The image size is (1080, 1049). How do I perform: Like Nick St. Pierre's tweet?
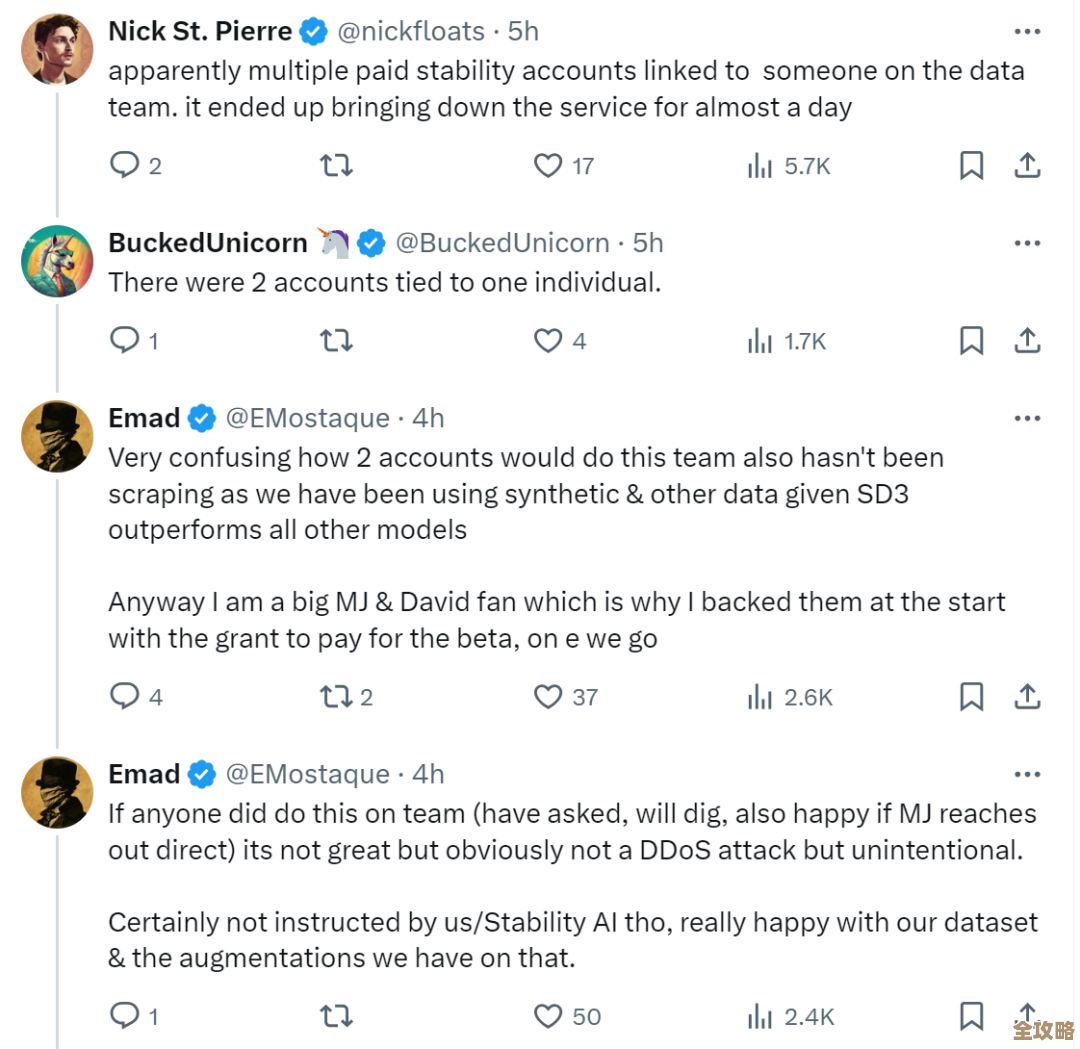pyautogui.click(x=548, y=165)
